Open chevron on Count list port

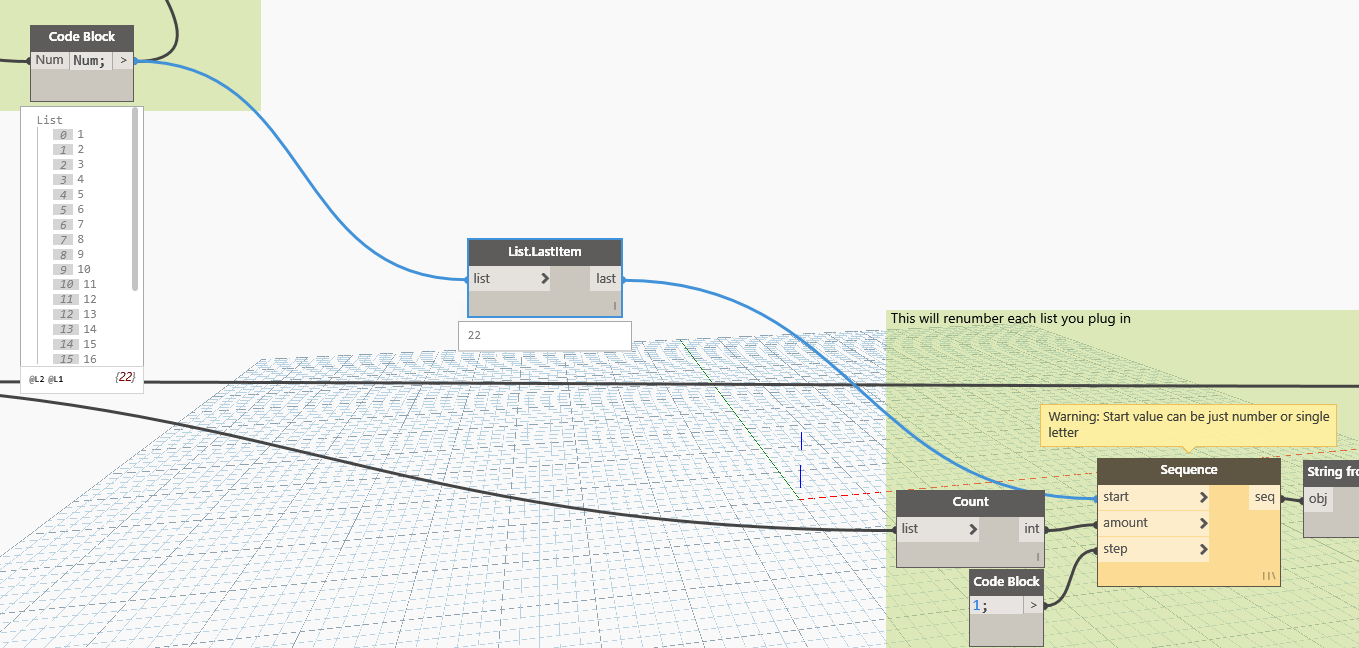(x=972, y=529)
